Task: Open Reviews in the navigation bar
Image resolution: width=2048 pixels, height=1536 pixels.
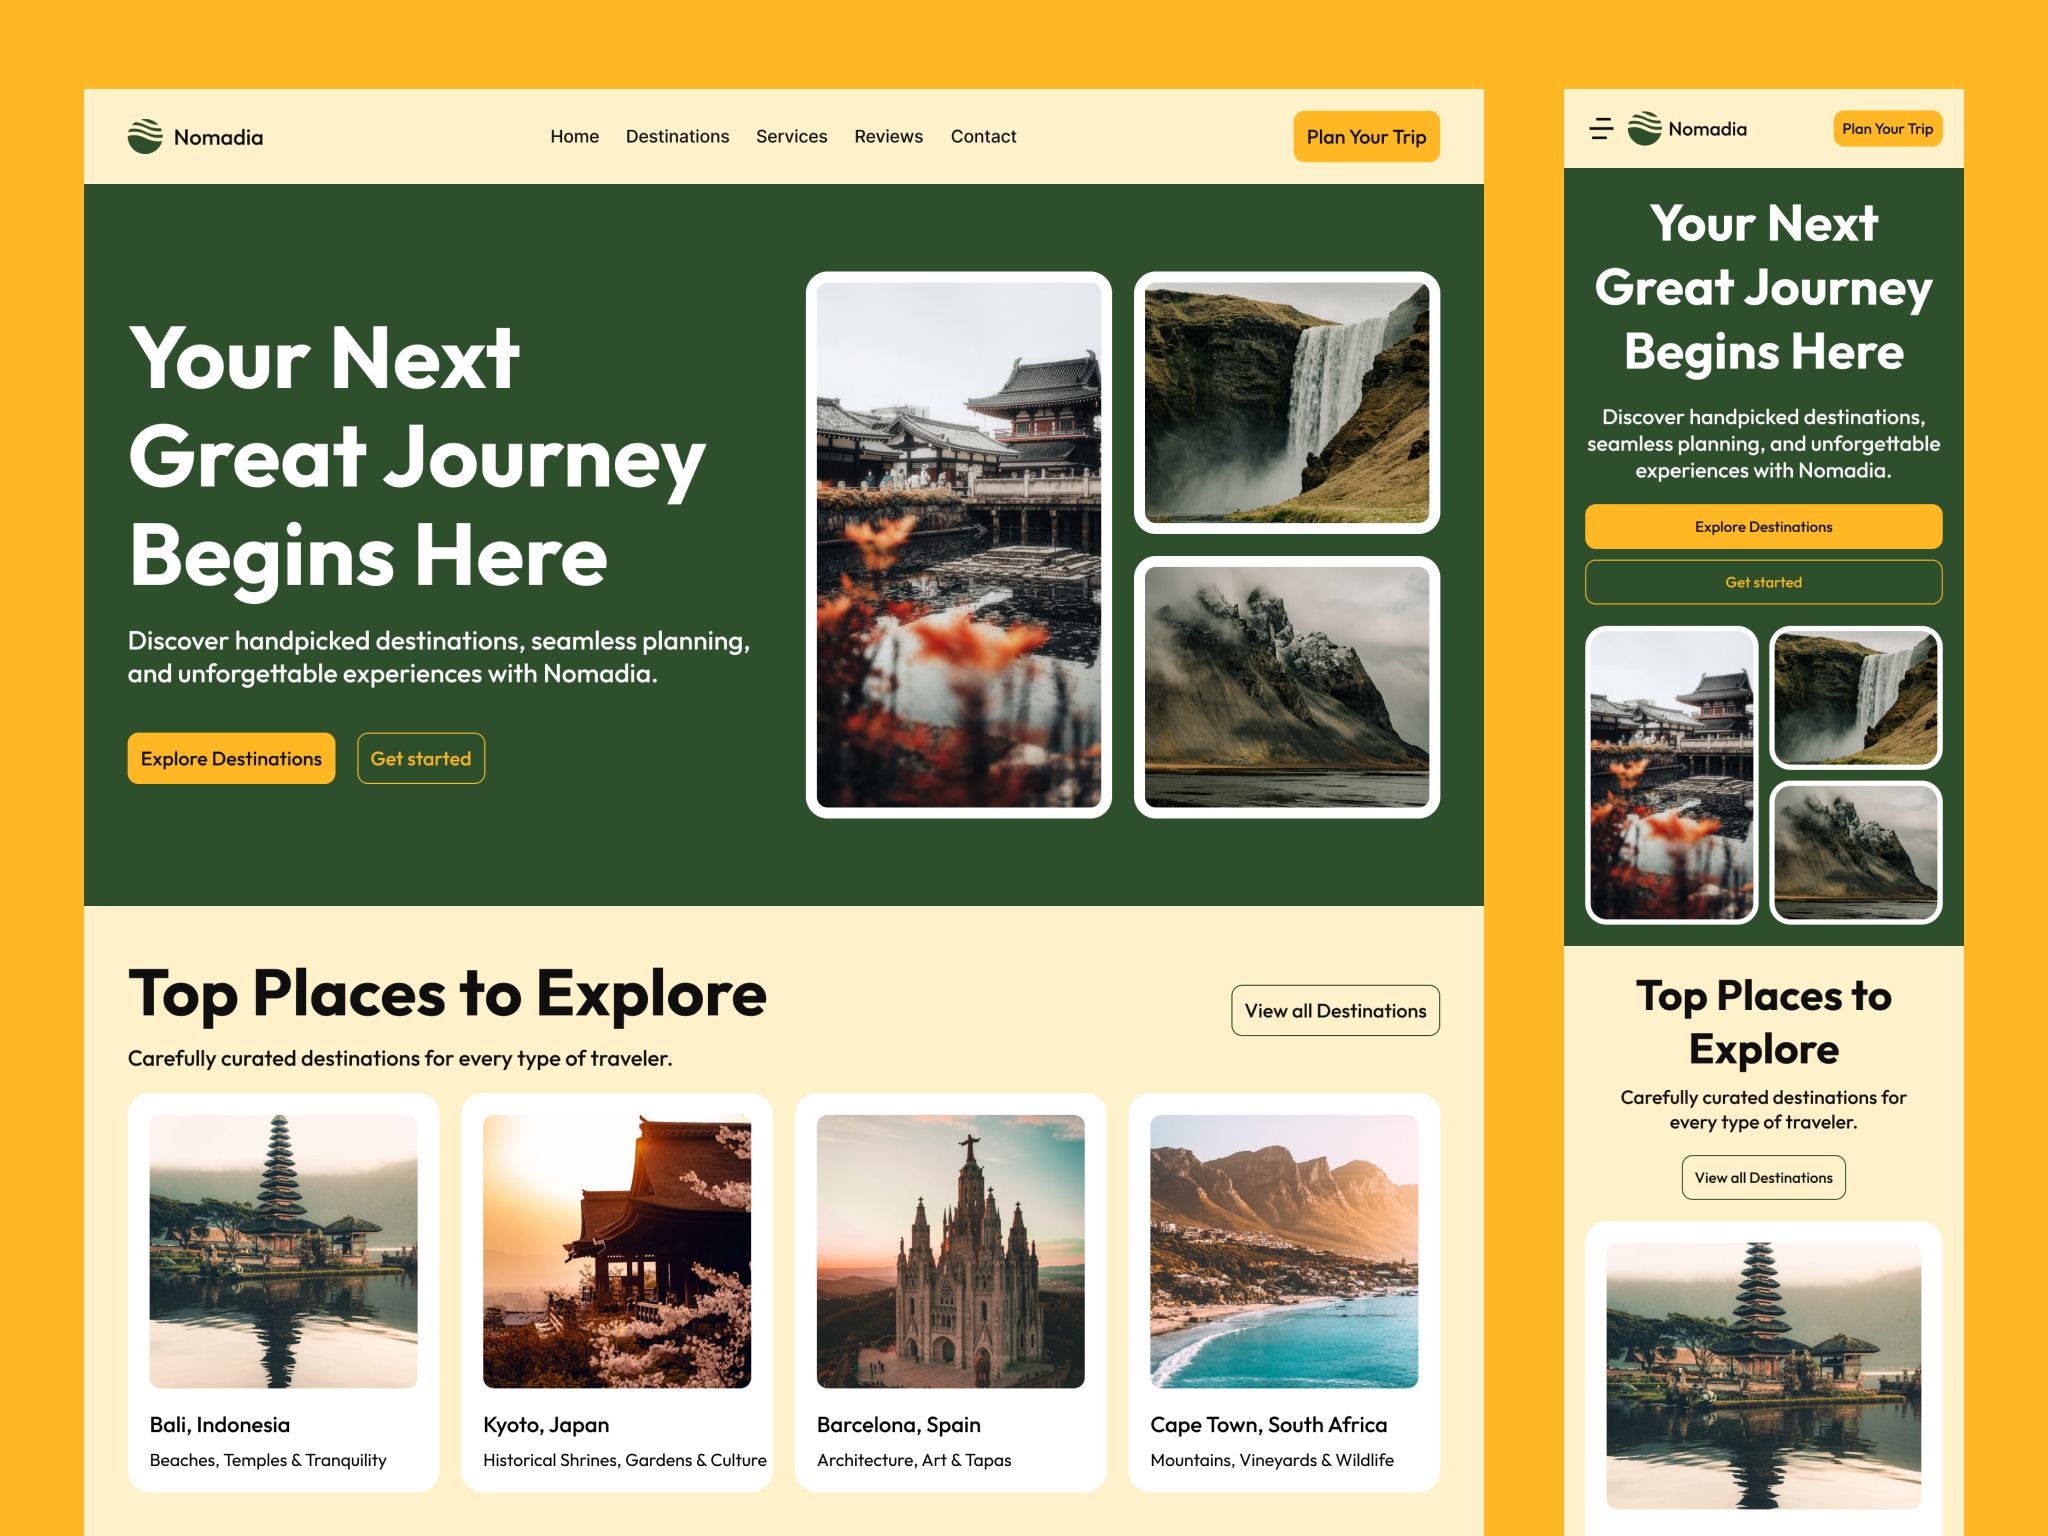Action: point(888,137)
